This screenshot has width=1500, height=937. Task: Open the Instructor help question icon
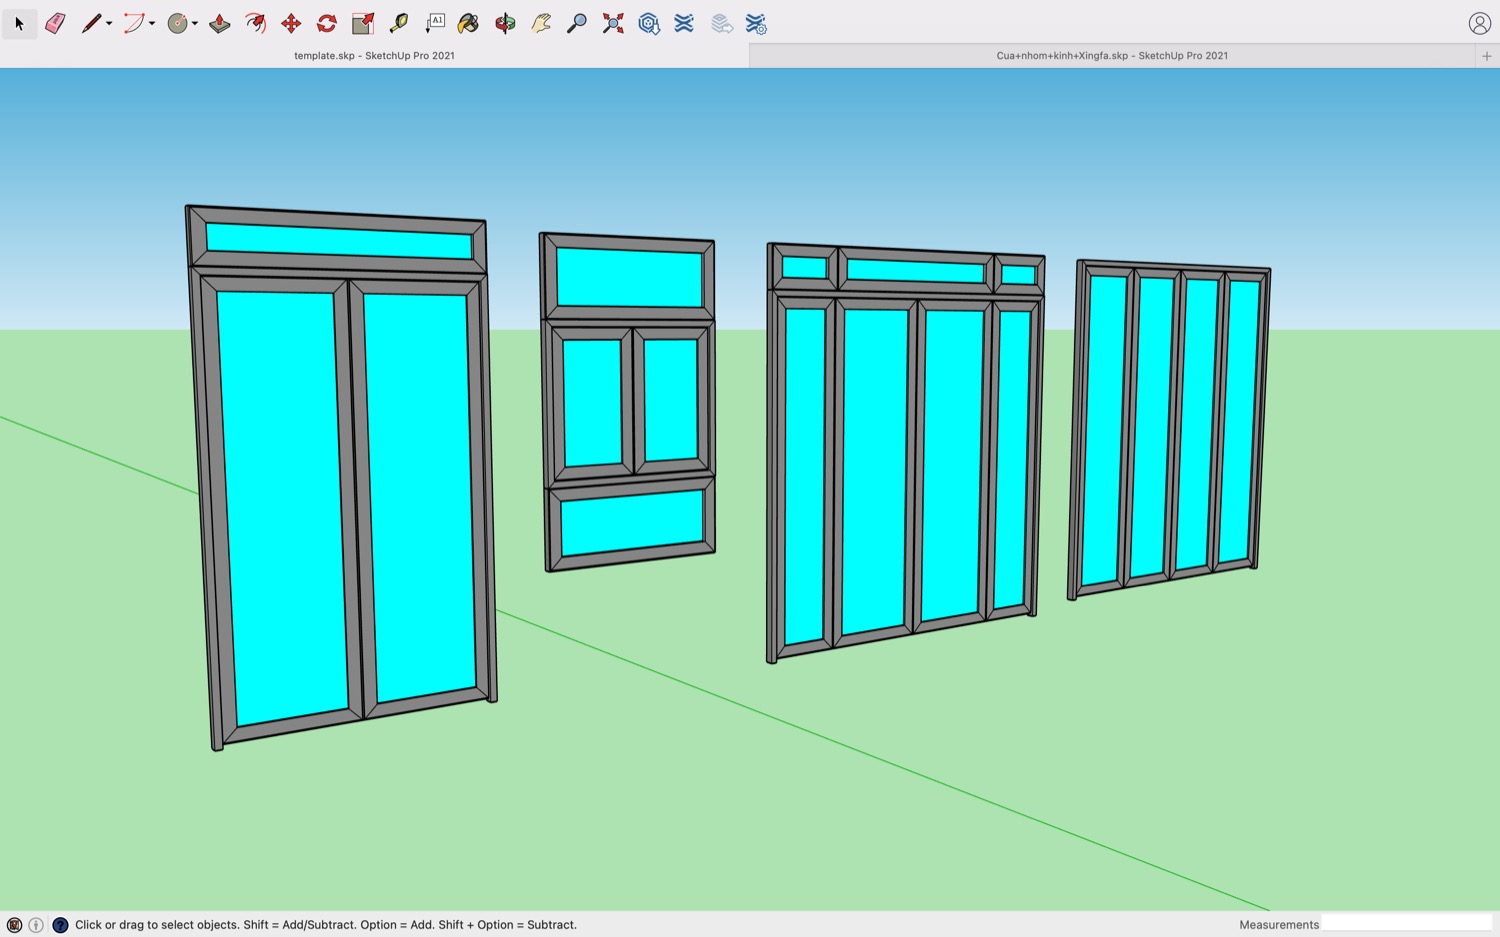60,925
